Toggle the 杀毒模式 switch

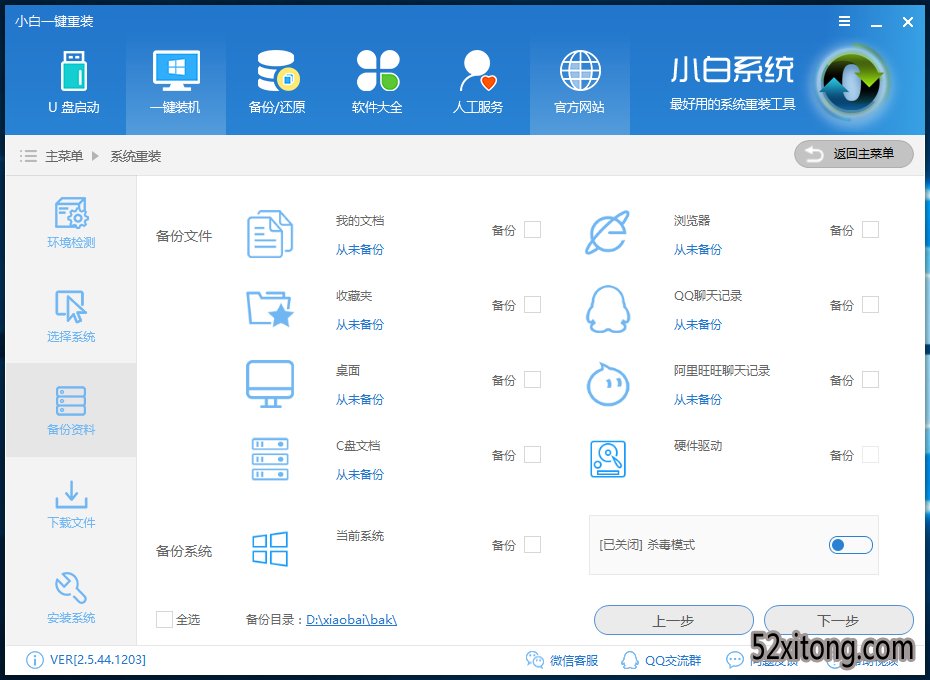(851, 545)
